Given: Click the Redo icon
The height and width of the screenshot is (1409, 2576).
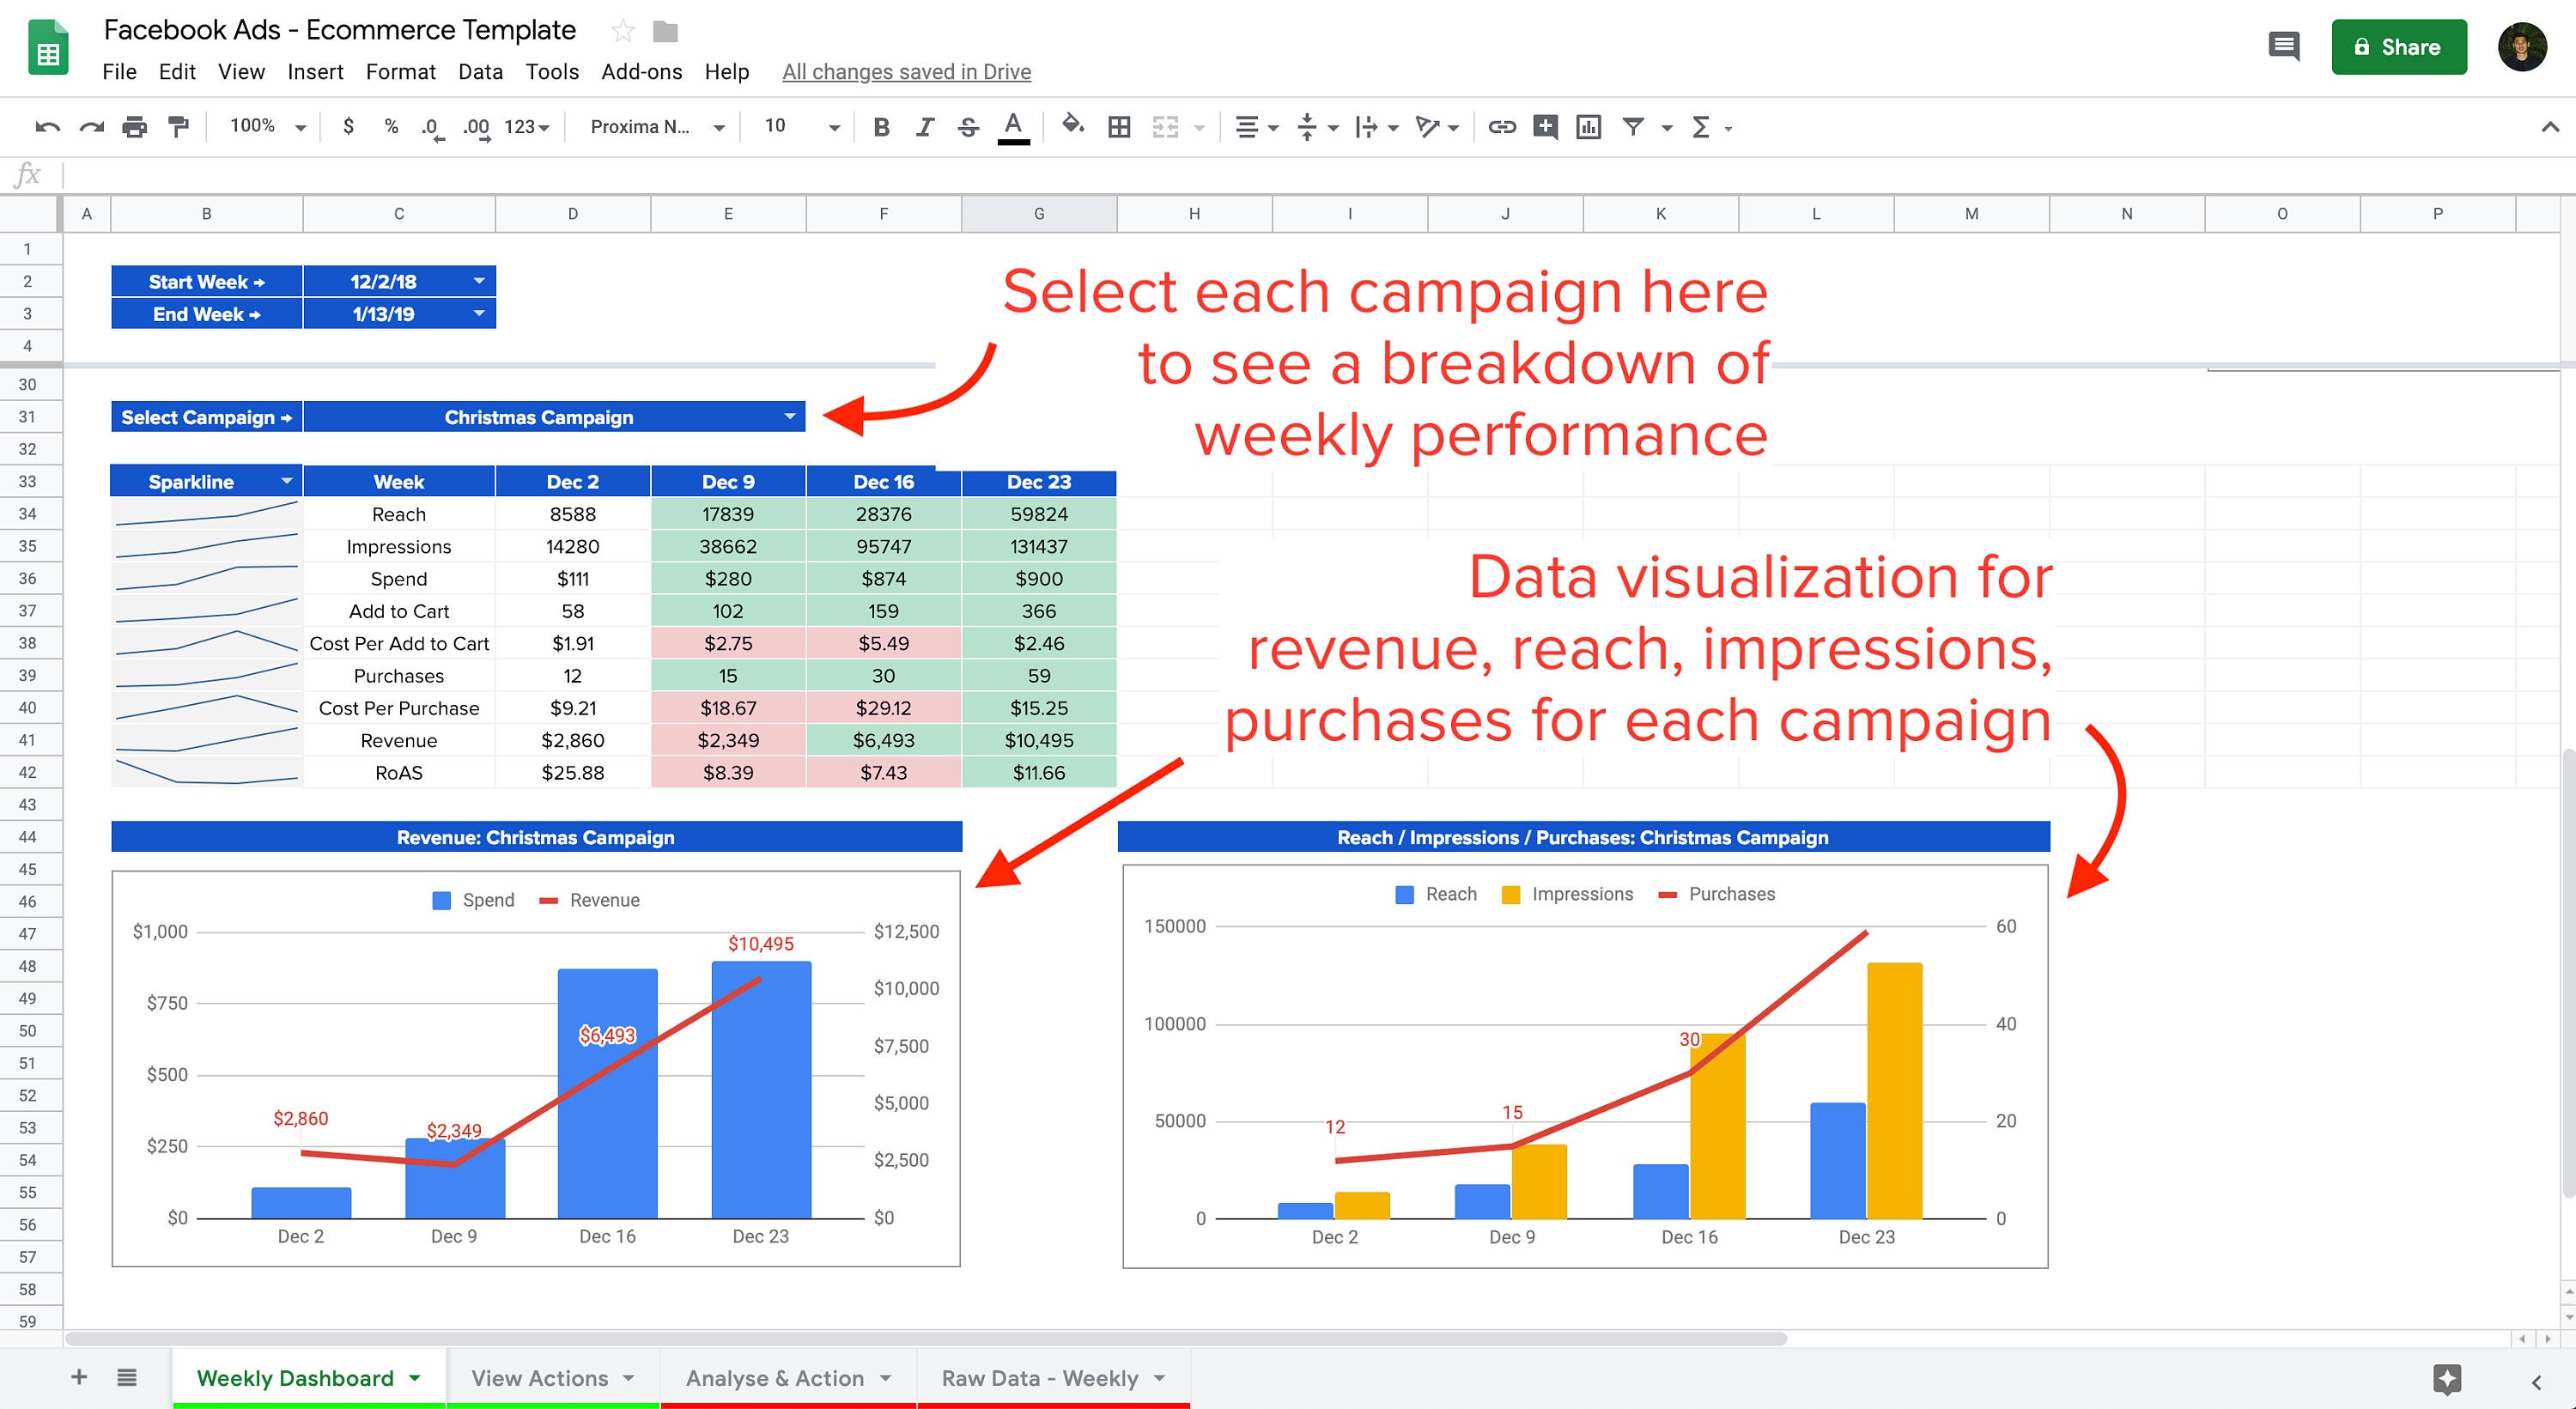Looking at the screenshot, I should pyautogui.click(x=91, y=127).
